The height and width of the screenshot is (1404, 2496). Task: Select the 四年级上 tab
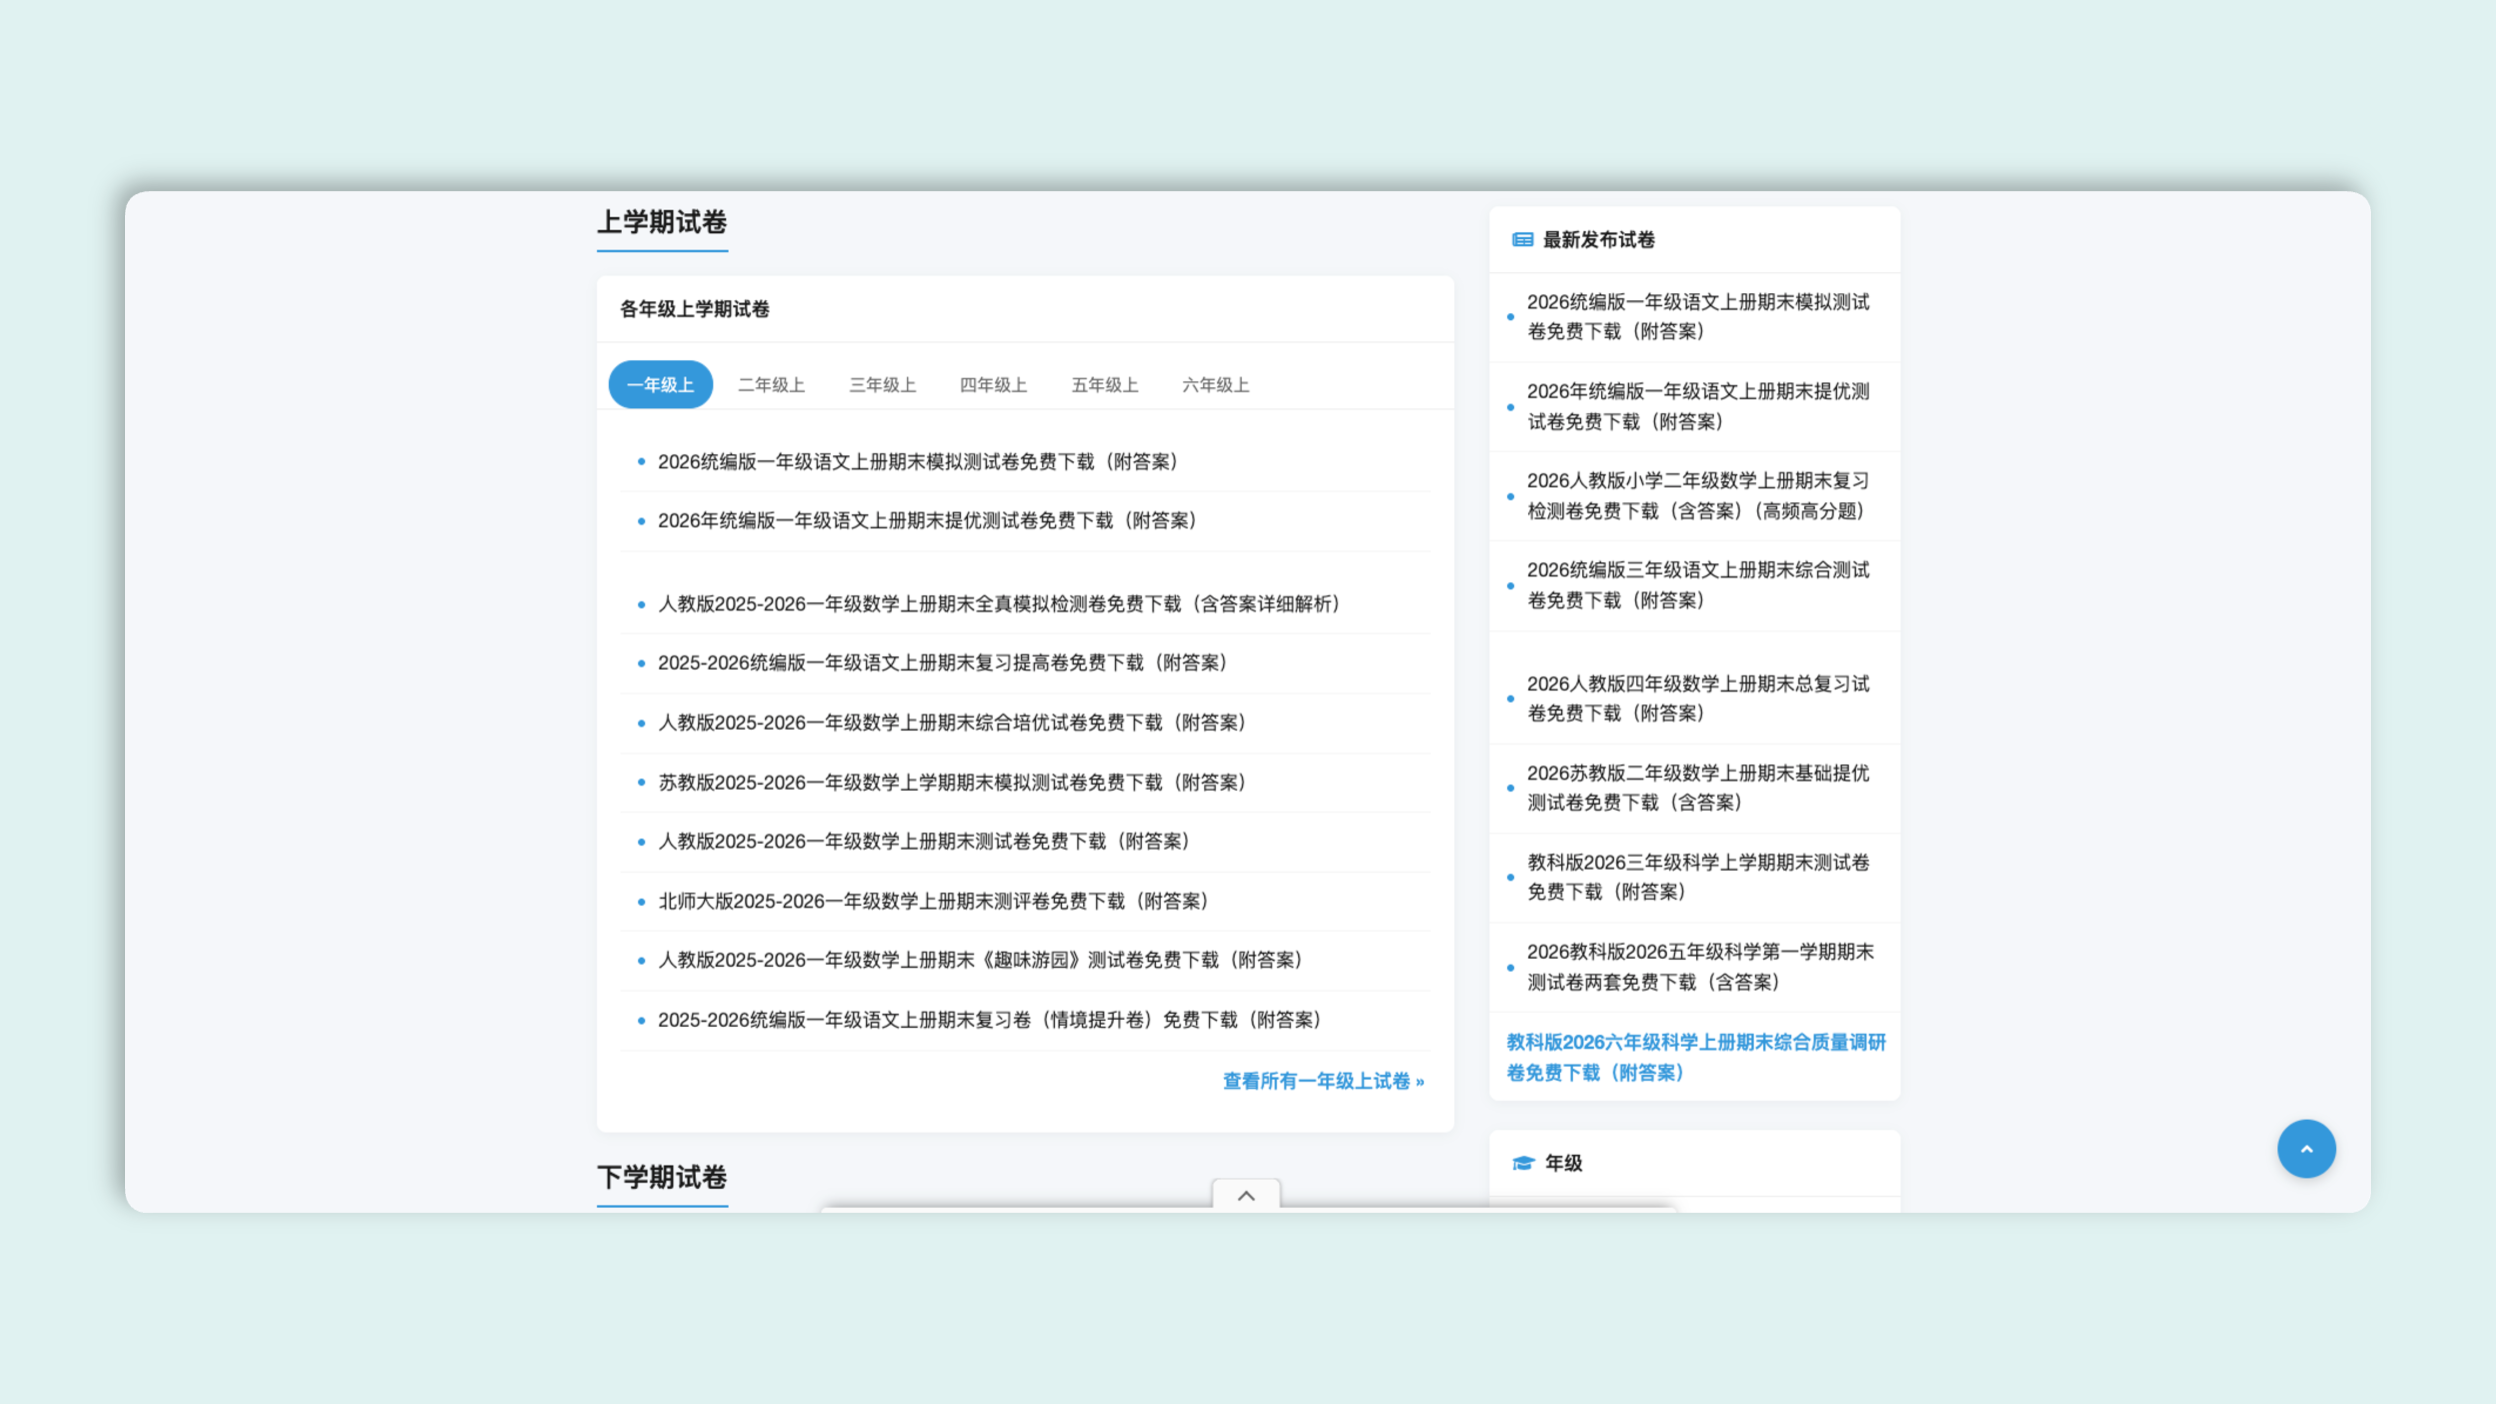click(993, 384)
